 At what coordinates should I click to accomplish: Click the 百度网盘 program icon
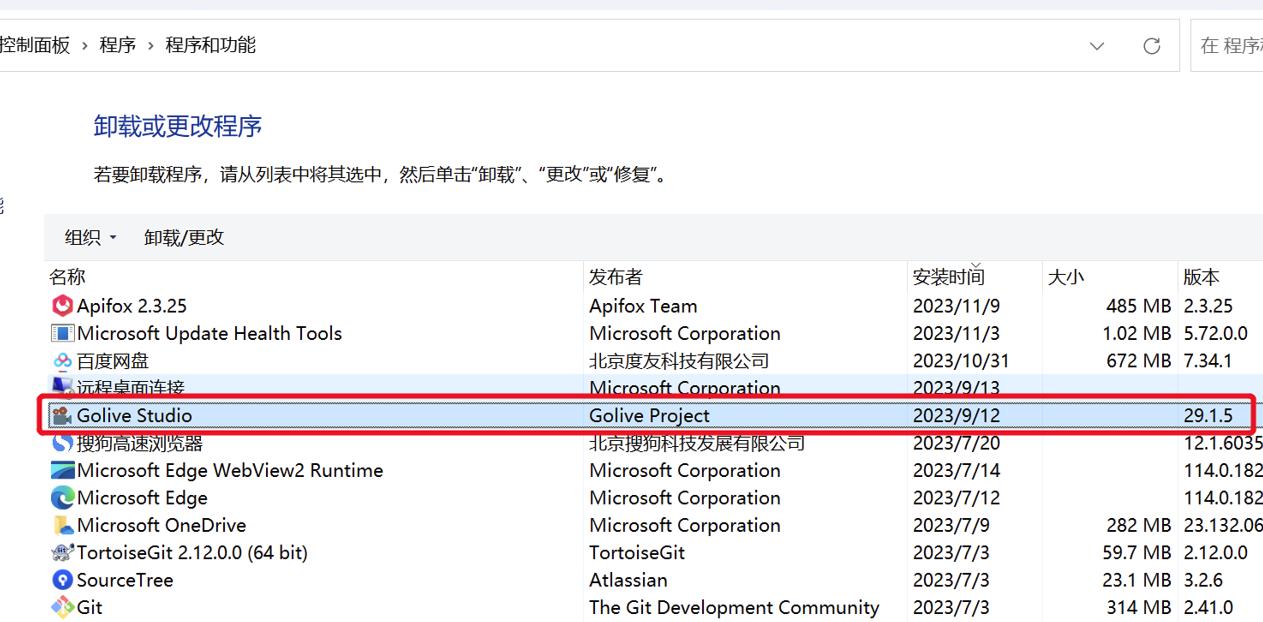(x=63, y=361)
